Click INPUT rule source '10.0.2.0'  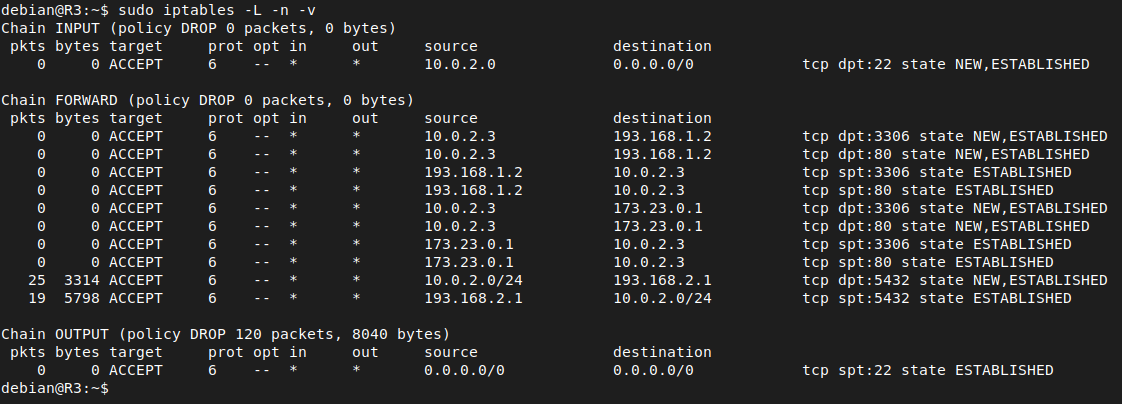[460, 64]
